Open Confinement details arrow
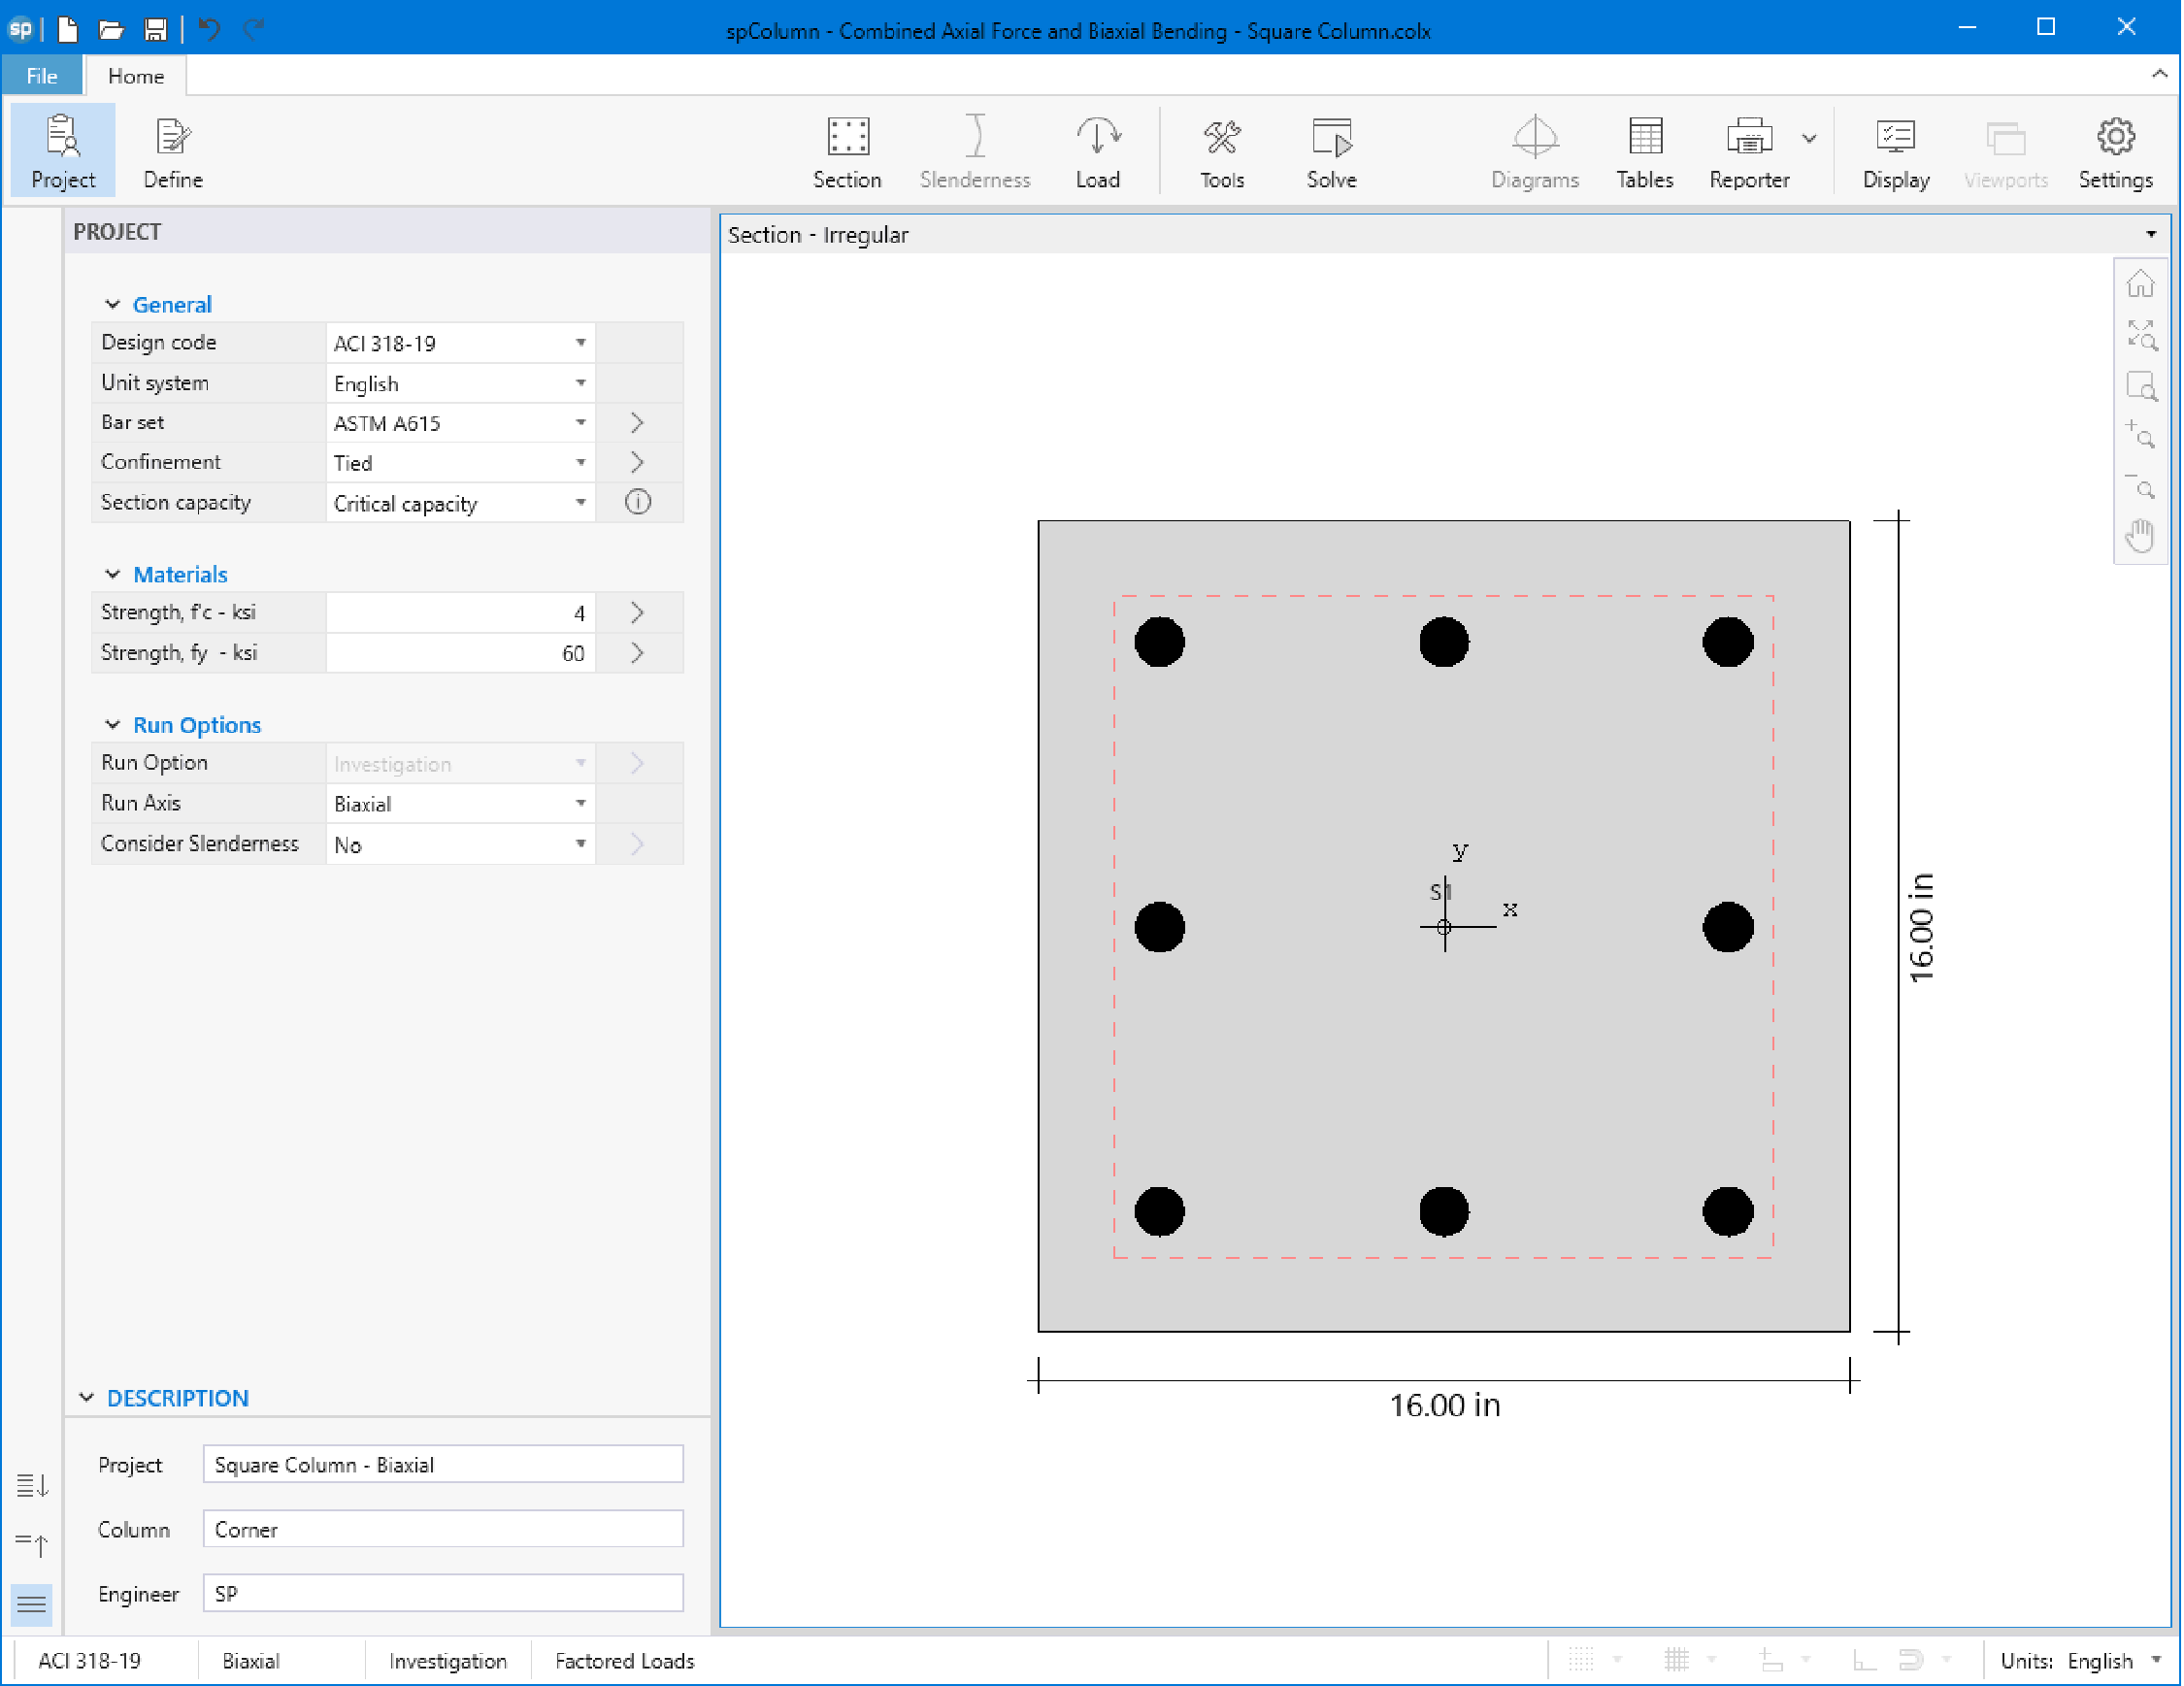Viewport: 2184px width, 1686px height. 638,463
